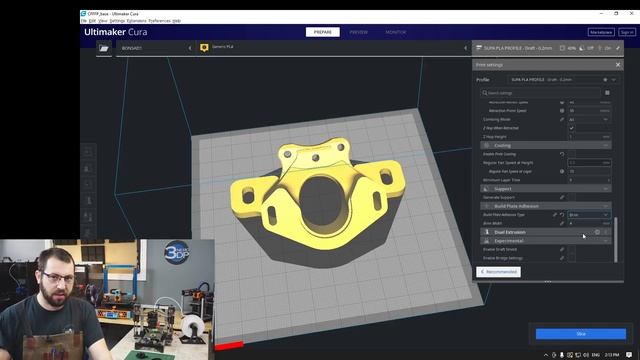Click reset arrow beside Build Plate Adhesion Type
The height and width of the screenshot is (360, 640).
(x=562, y=215)
